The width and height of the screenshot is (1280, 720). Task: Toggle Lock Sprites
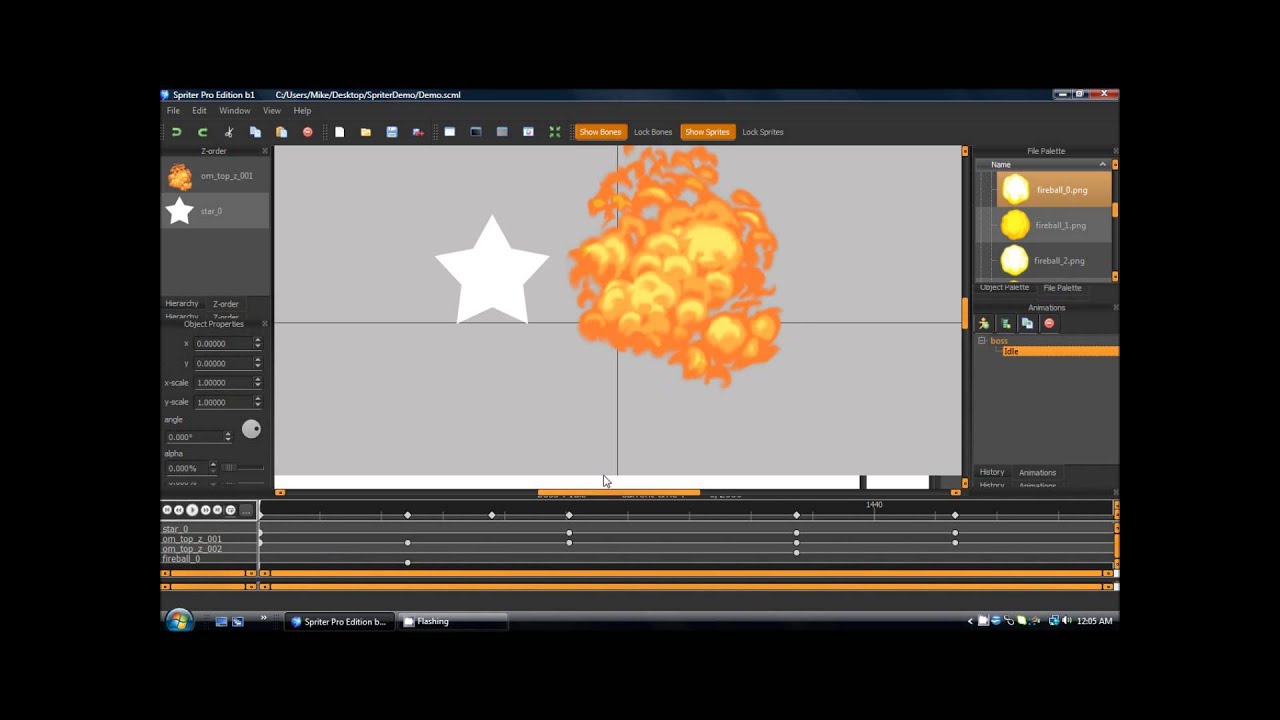click(x=763, y=132)
